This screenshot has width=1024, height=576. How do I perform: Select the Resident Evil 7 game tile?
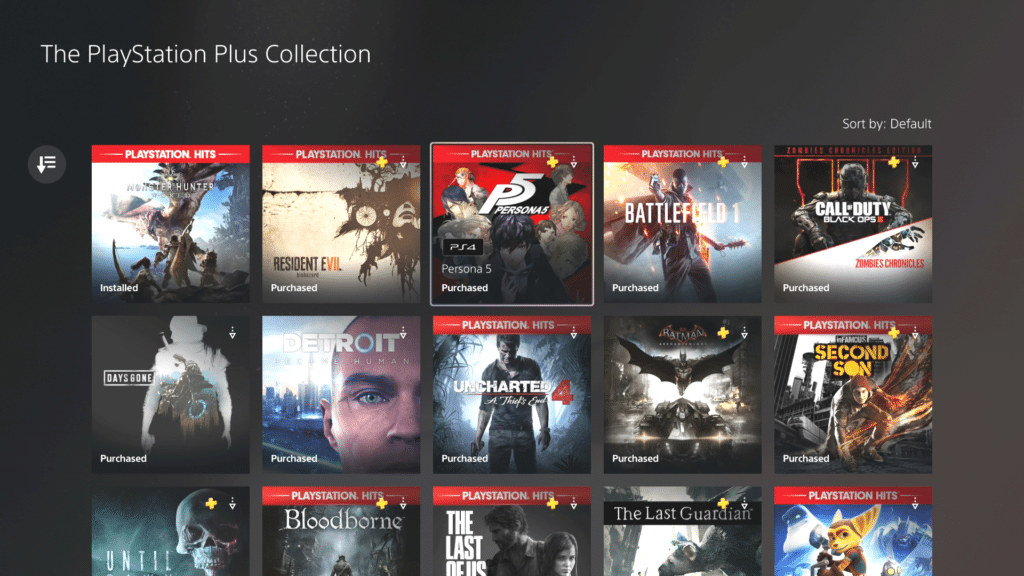coord(341,224)
